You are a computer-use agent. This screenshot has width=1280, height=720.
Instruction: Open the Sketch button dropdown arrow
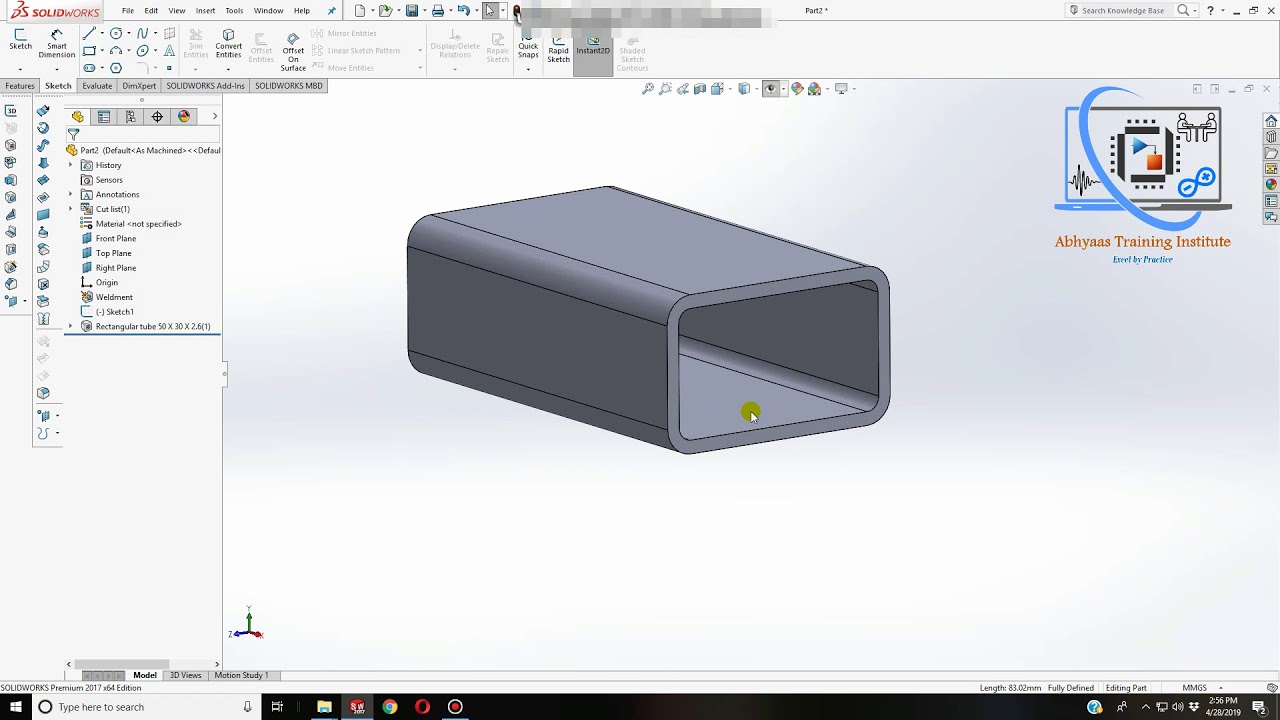pos(20,69)
